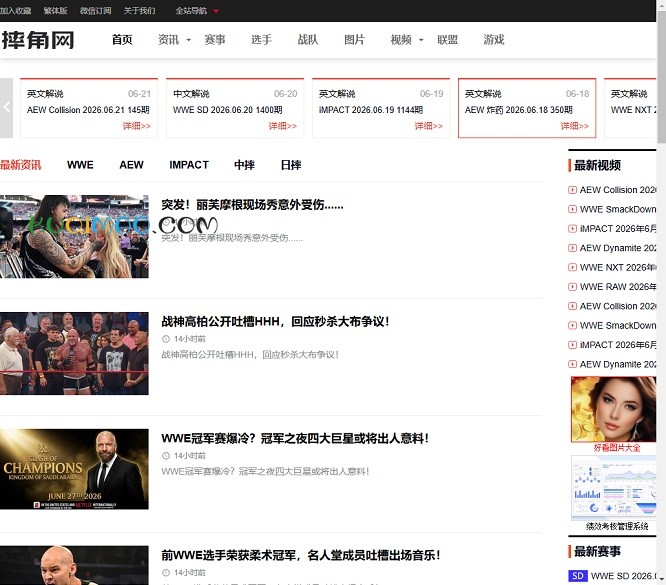666x585 pixels.
Task: Click play icon beside second AEW Collision video
Action: click(x=573, y=306)
